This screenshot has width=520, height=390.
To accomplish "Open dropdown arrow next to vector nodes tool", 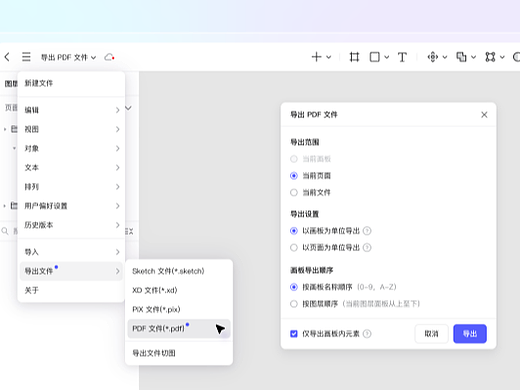I will coord(502,57).
